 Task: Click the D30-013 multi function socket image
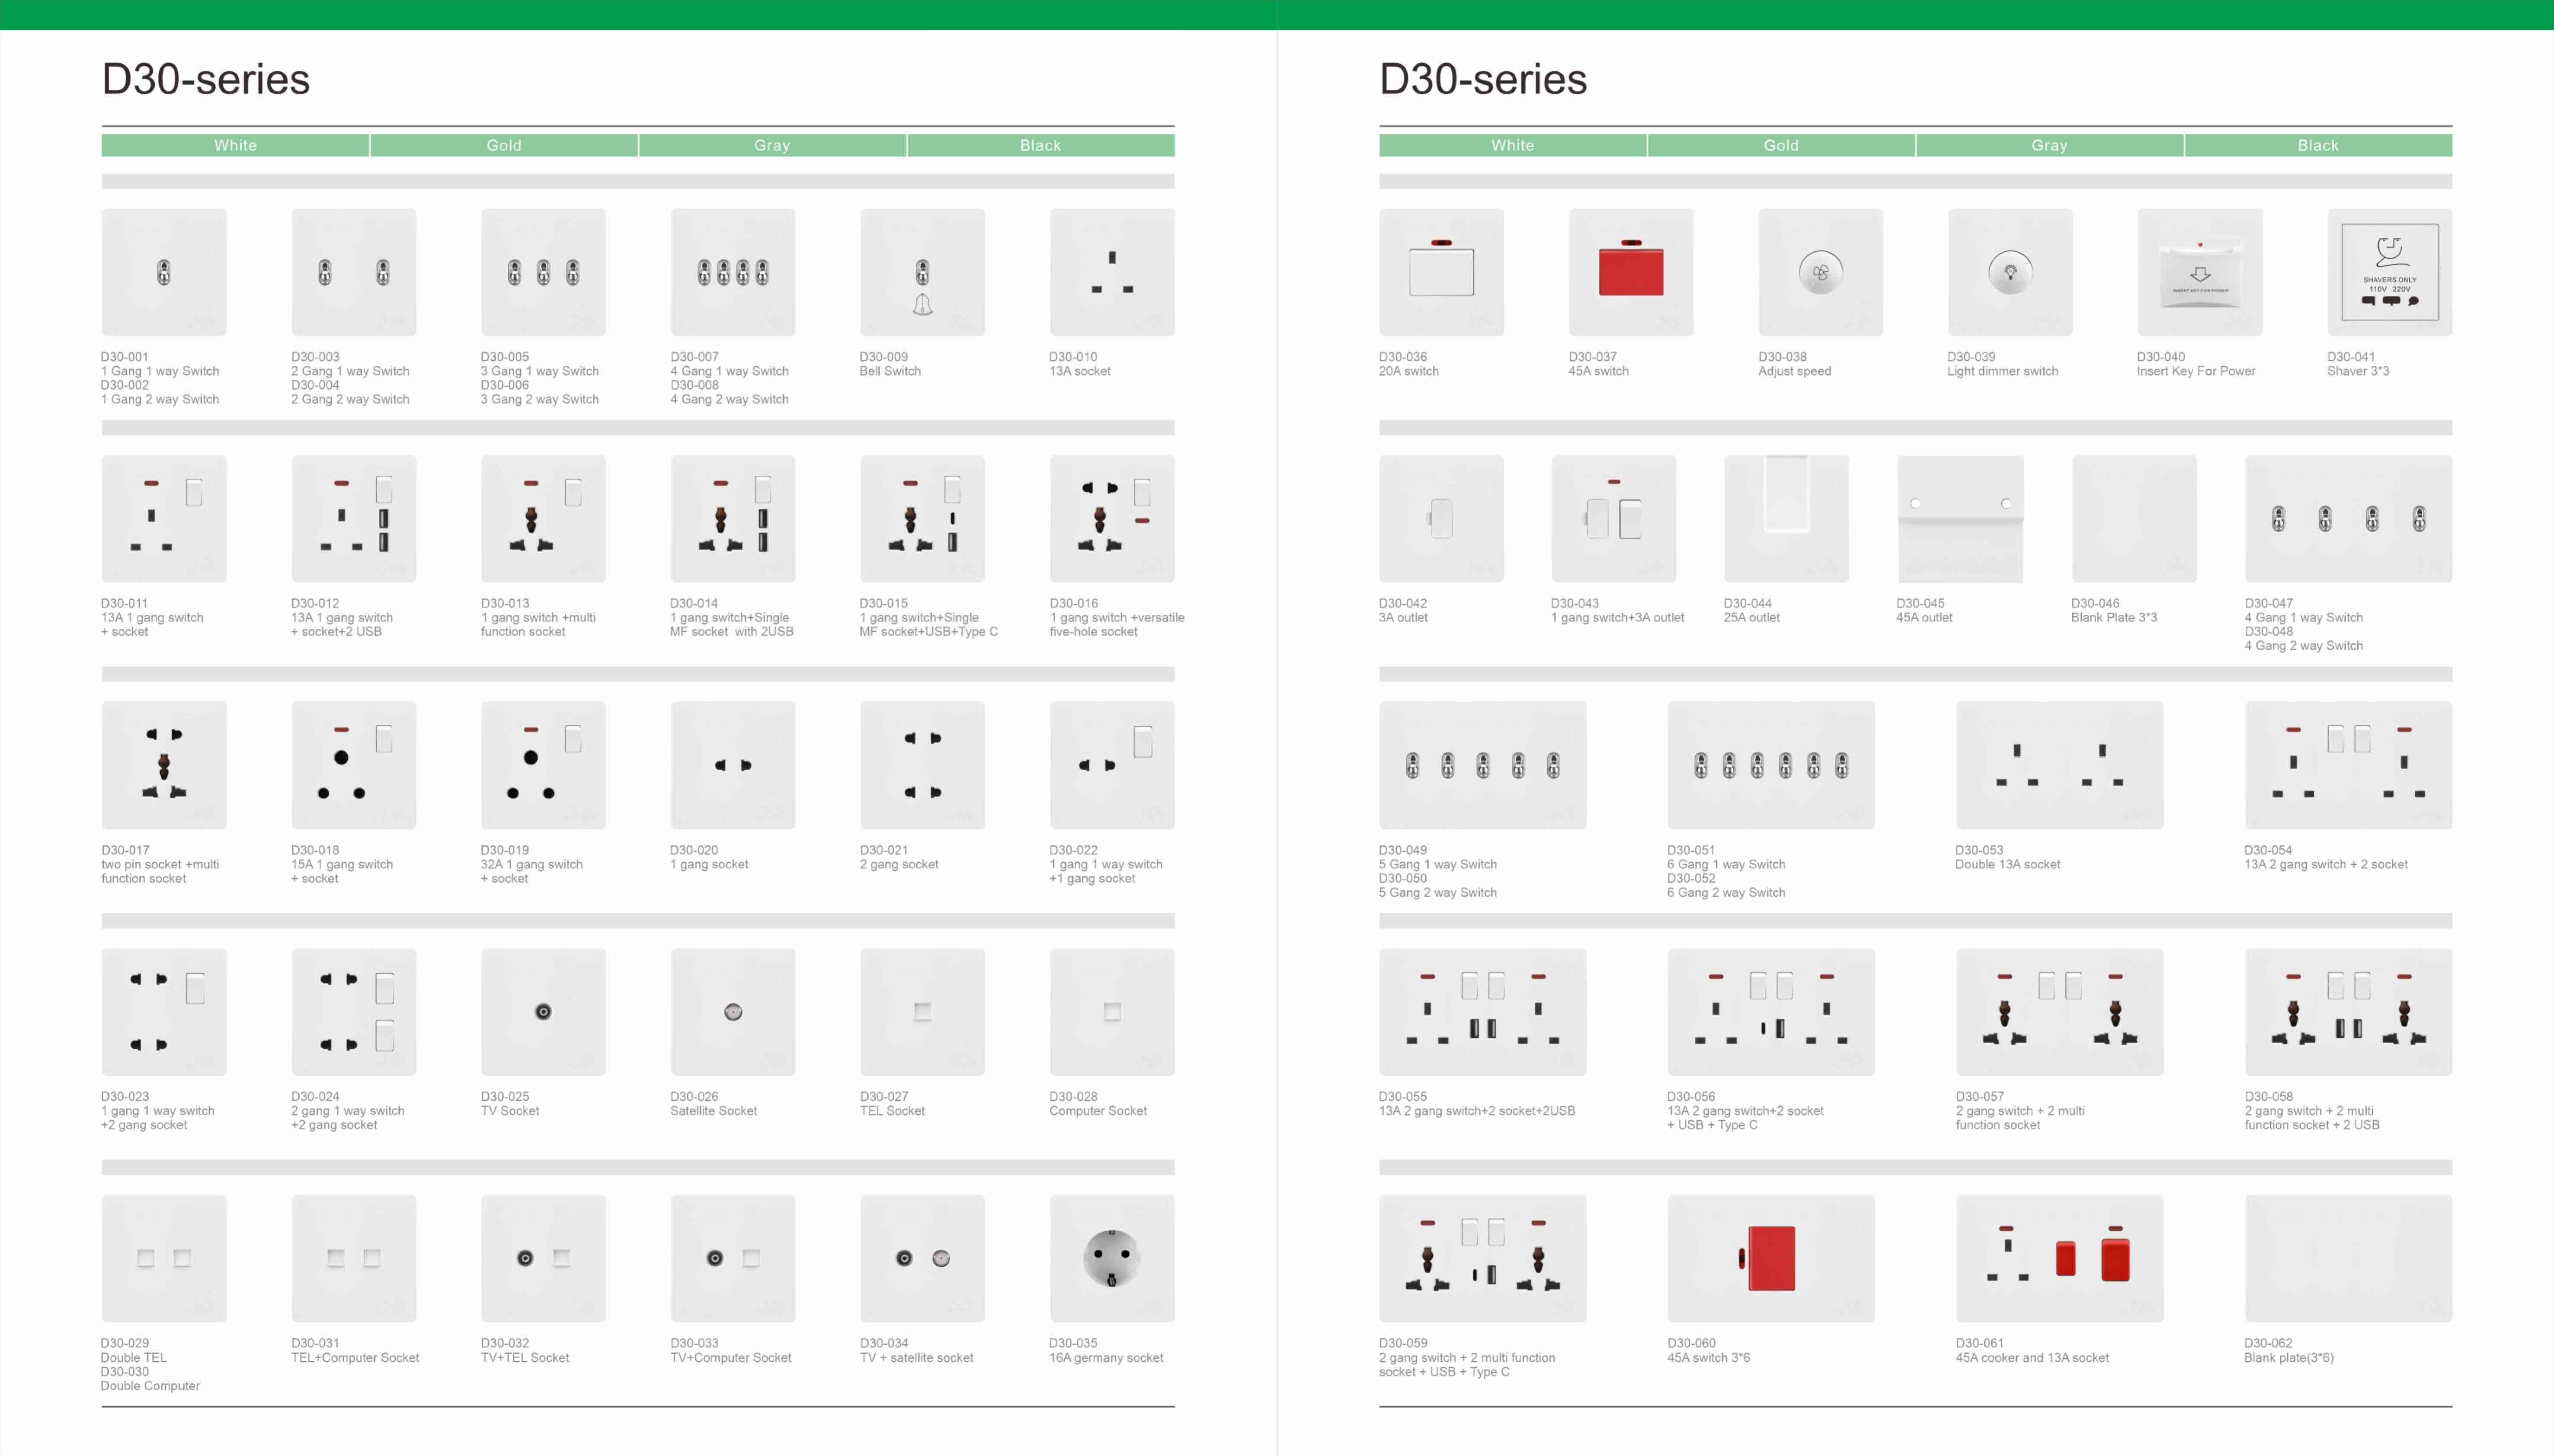pos(543,519)
